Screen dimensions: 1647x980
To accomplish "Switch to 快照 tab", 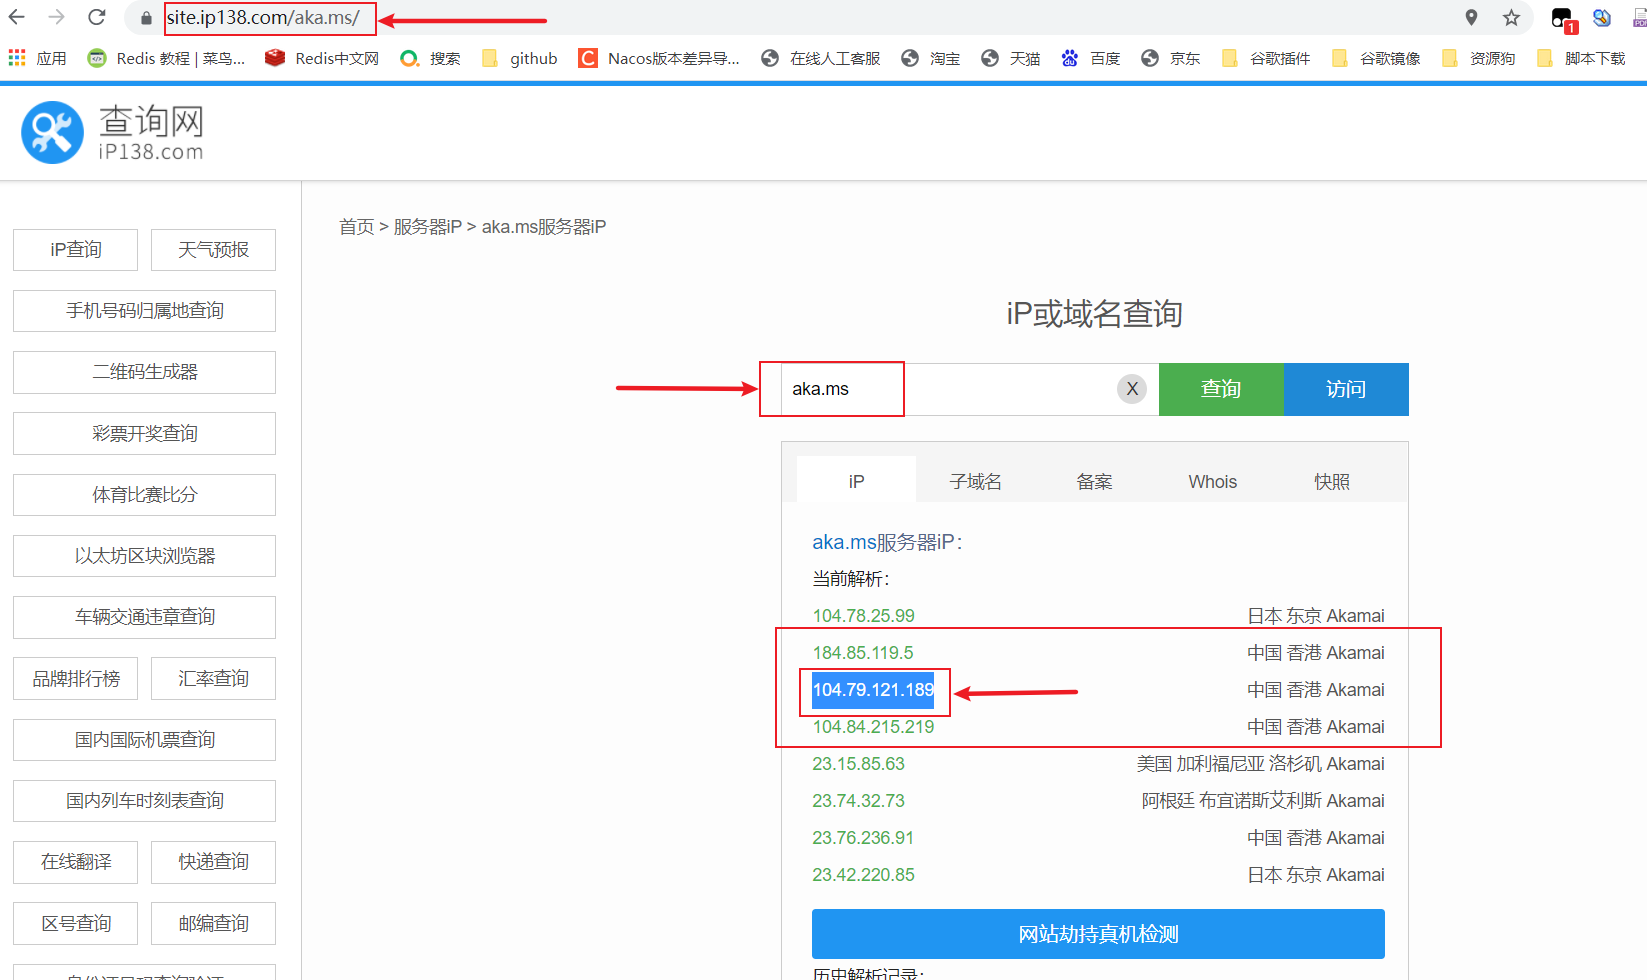I will (x=1332, y=481).
